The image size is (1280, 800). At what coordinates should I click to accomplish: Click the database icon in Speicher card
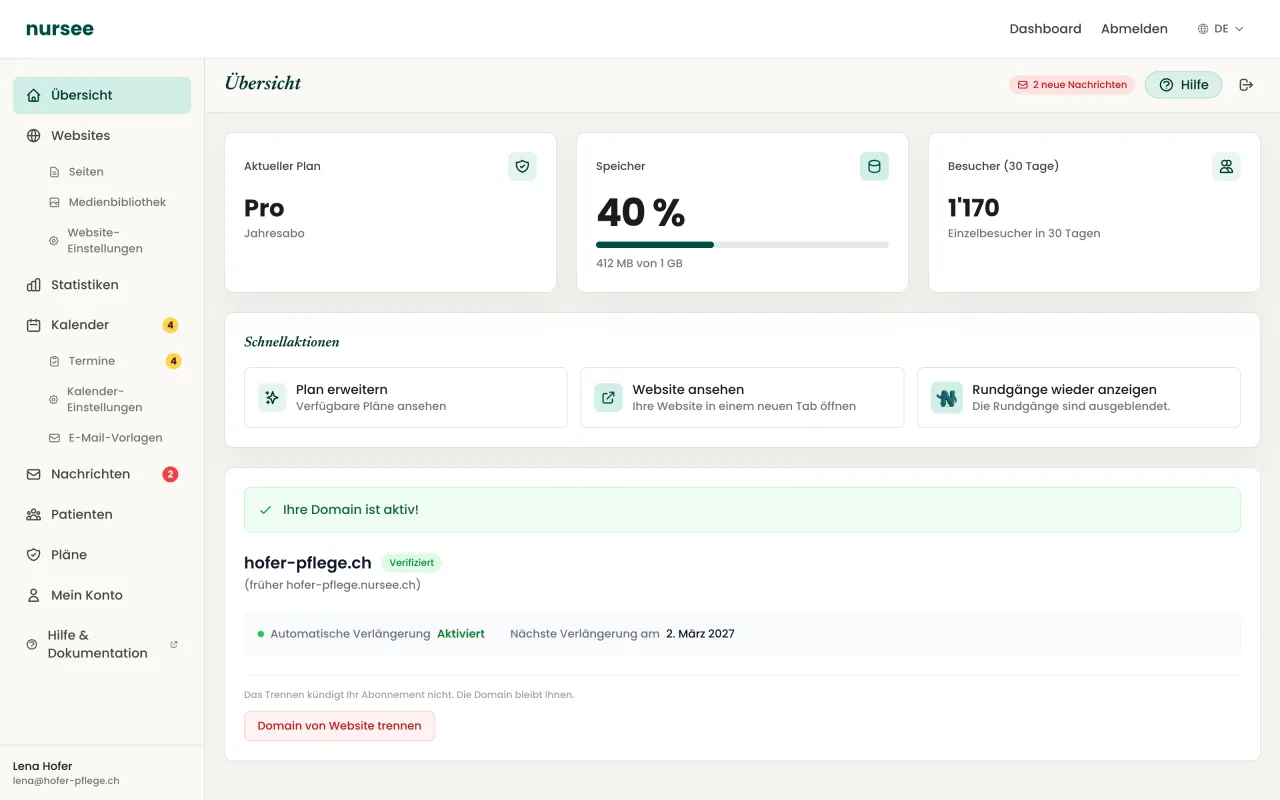coord(874,167)
